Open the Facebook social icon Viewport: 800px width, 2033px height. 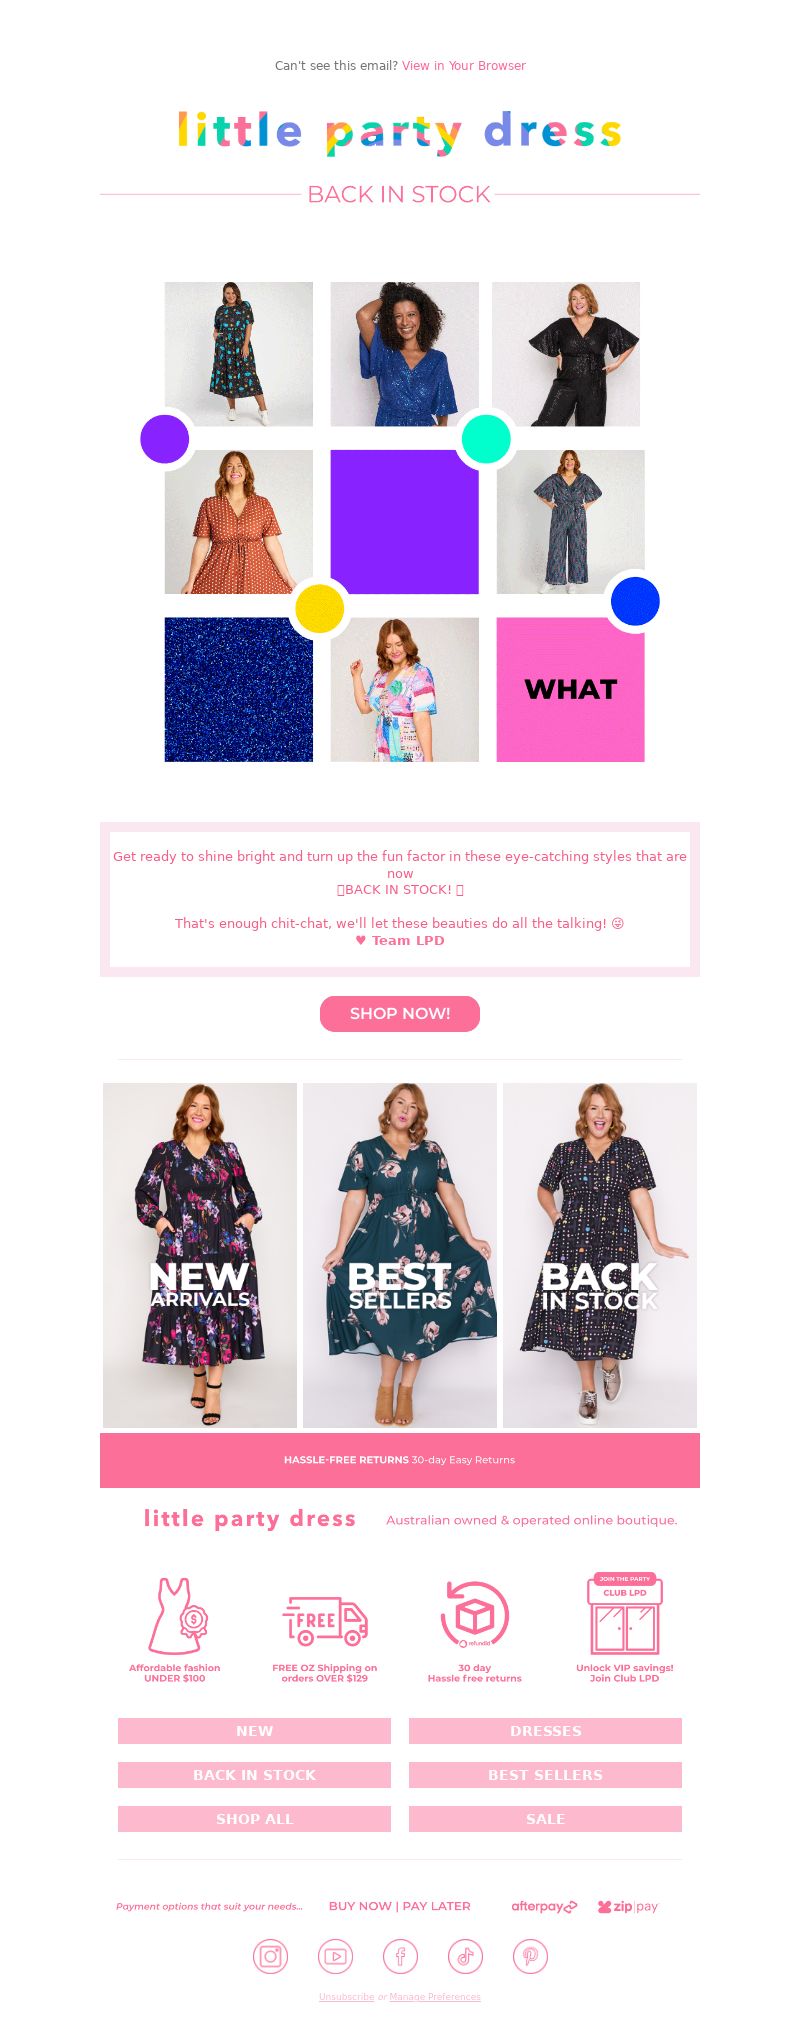400,1956
